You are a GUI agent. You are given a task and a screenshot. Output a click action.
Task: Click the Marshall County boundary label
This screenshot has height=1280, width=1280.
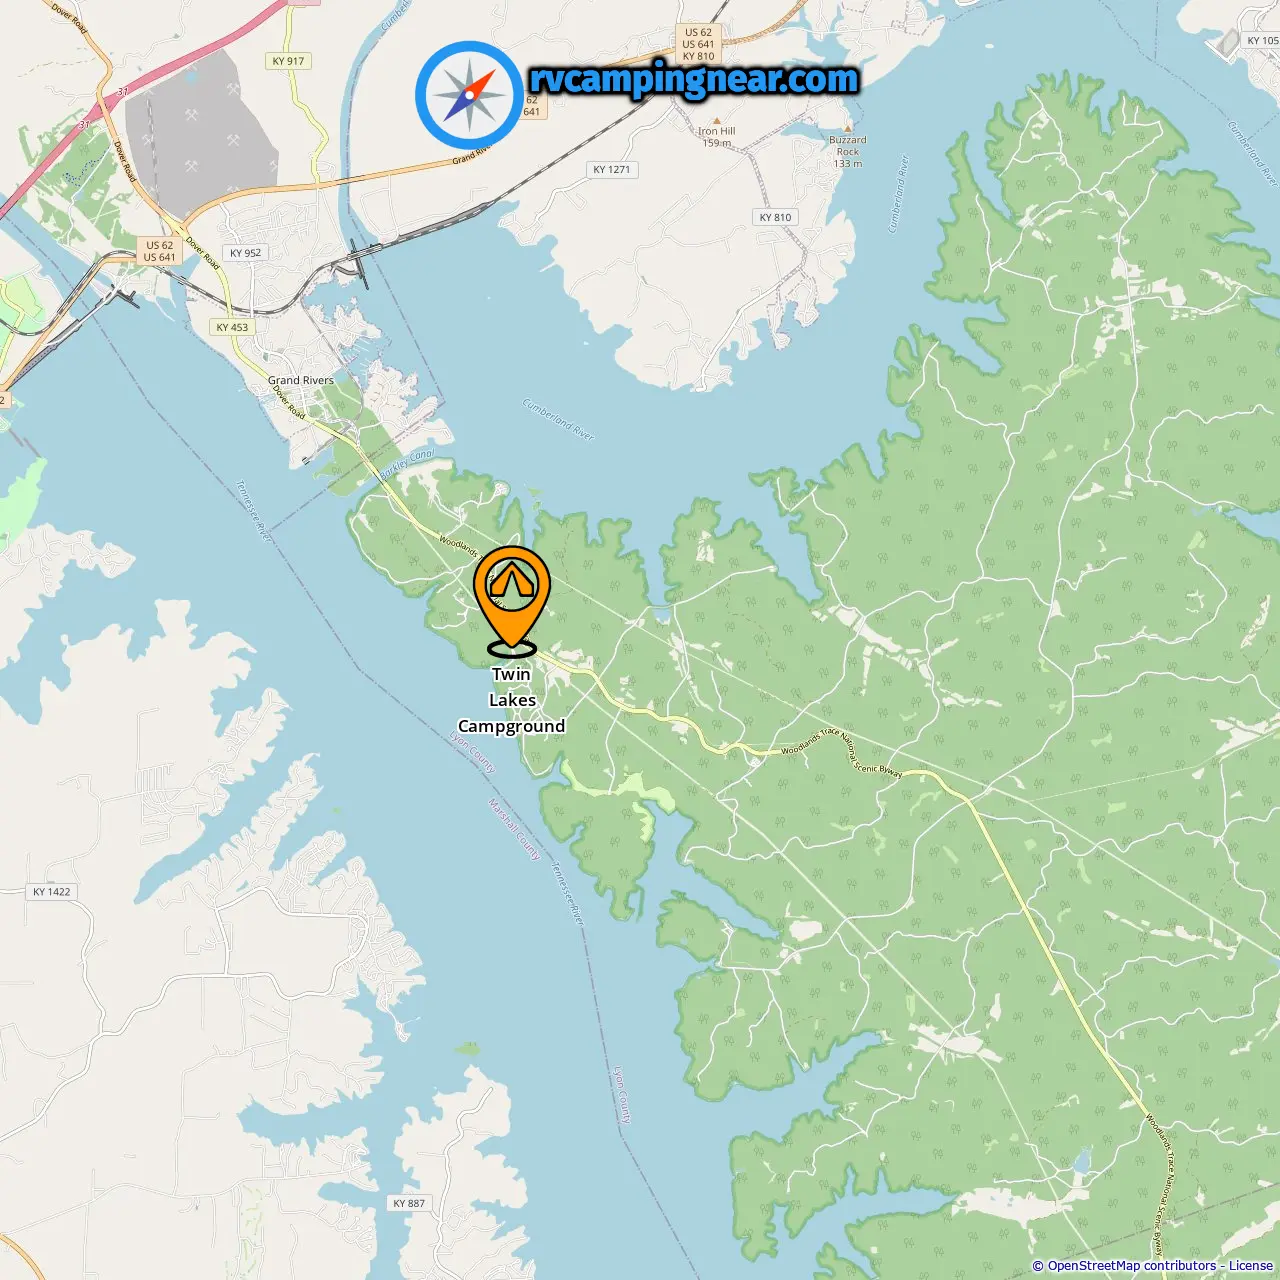pyautogui.click(x=514, y=829)
